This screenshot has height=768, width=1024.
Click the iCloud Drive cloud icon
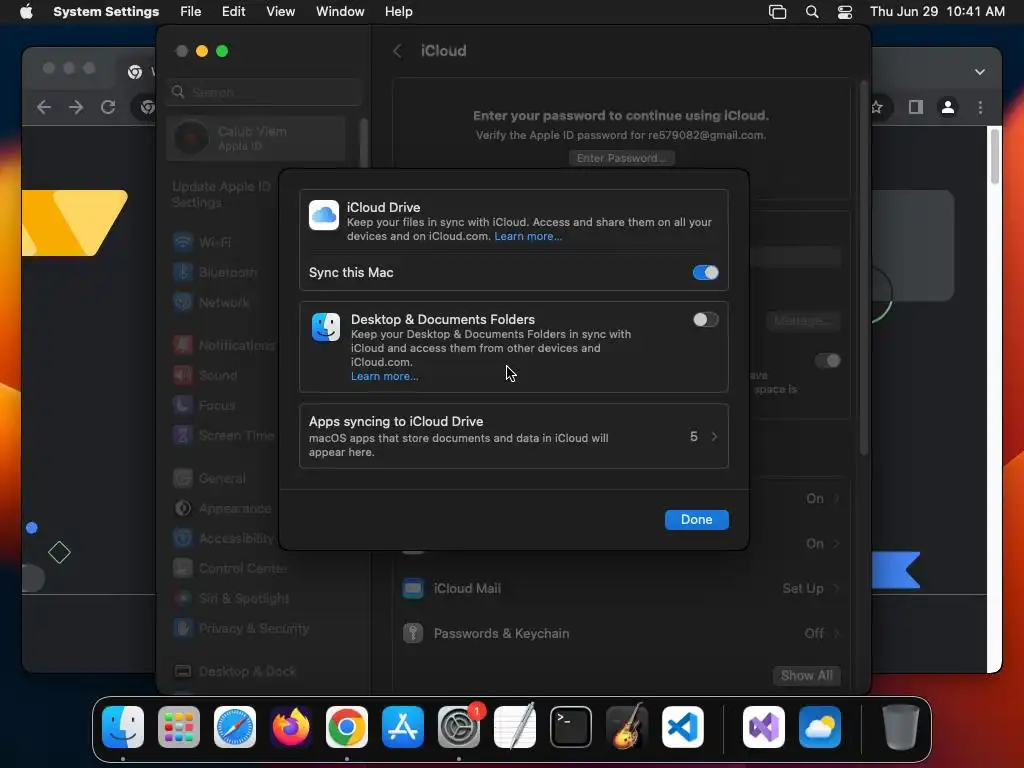coord(324,216)
